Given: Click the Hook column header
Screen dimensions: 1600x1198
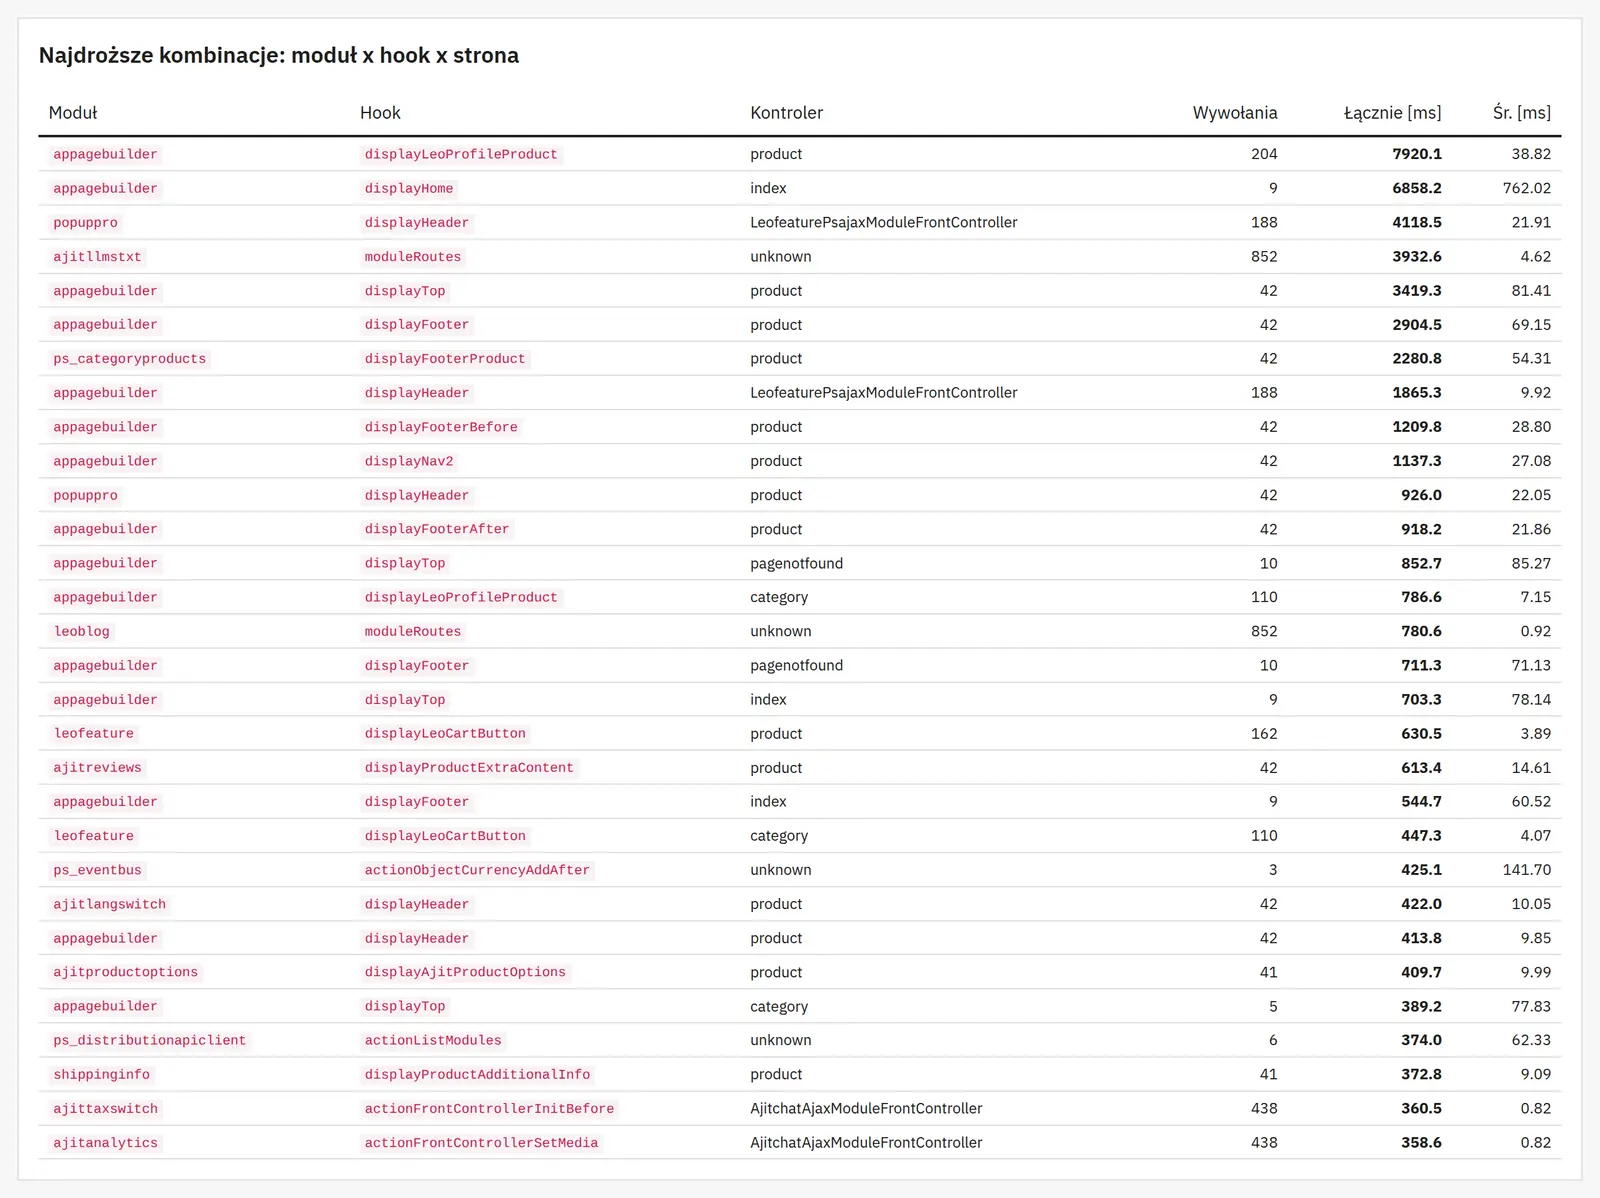Looking at the screenshot, I should point(380,113).
